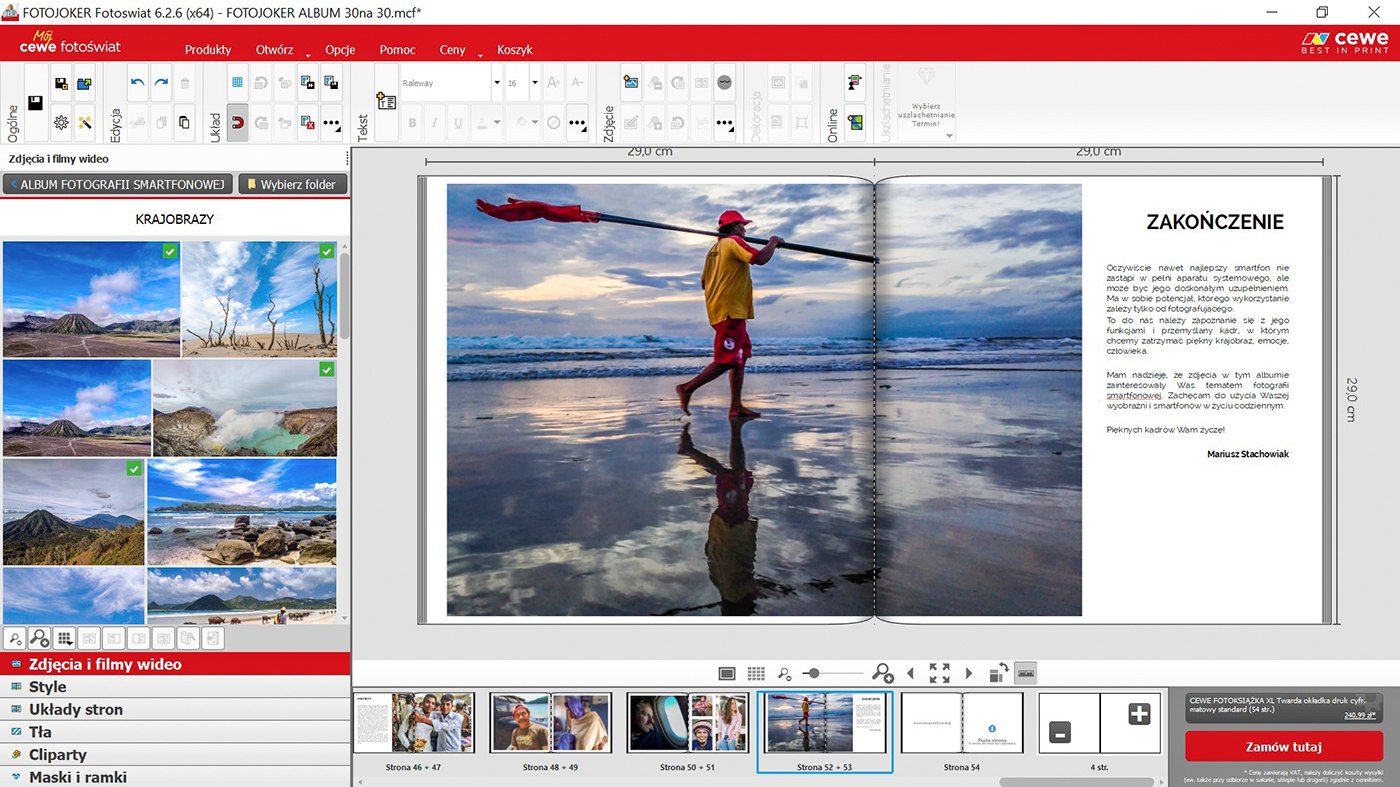The width and height of the screenshot is (1400, 787).
Task: Switch to multi-page grid overview icon
Action: coord(756,673)
